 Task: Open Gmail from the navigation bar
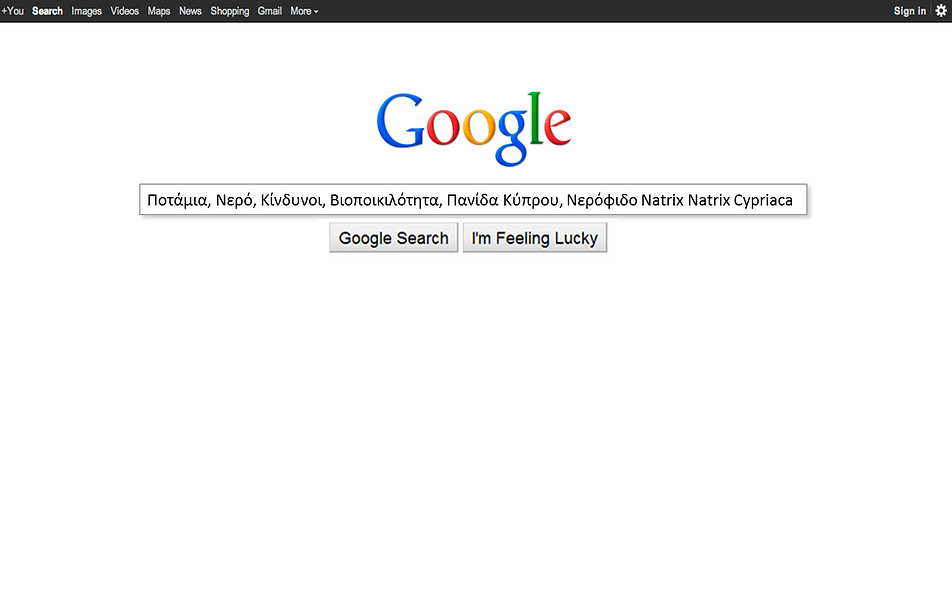pyautogui.click(x=270, y=11)
